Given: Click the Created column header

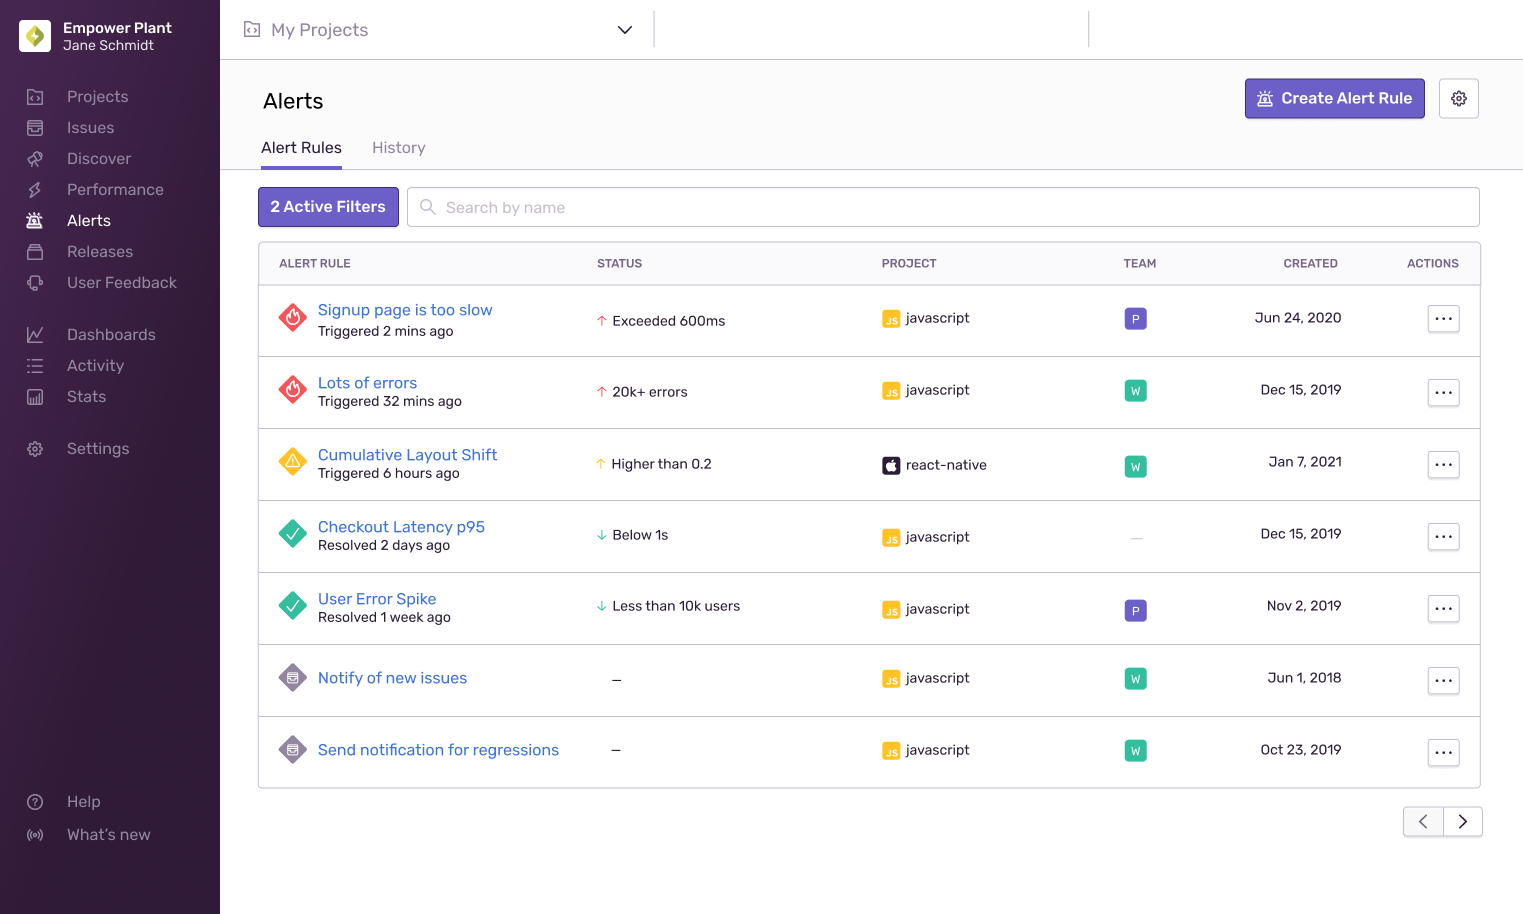Looking at the screenshot, I should [x=1310, y=264].
